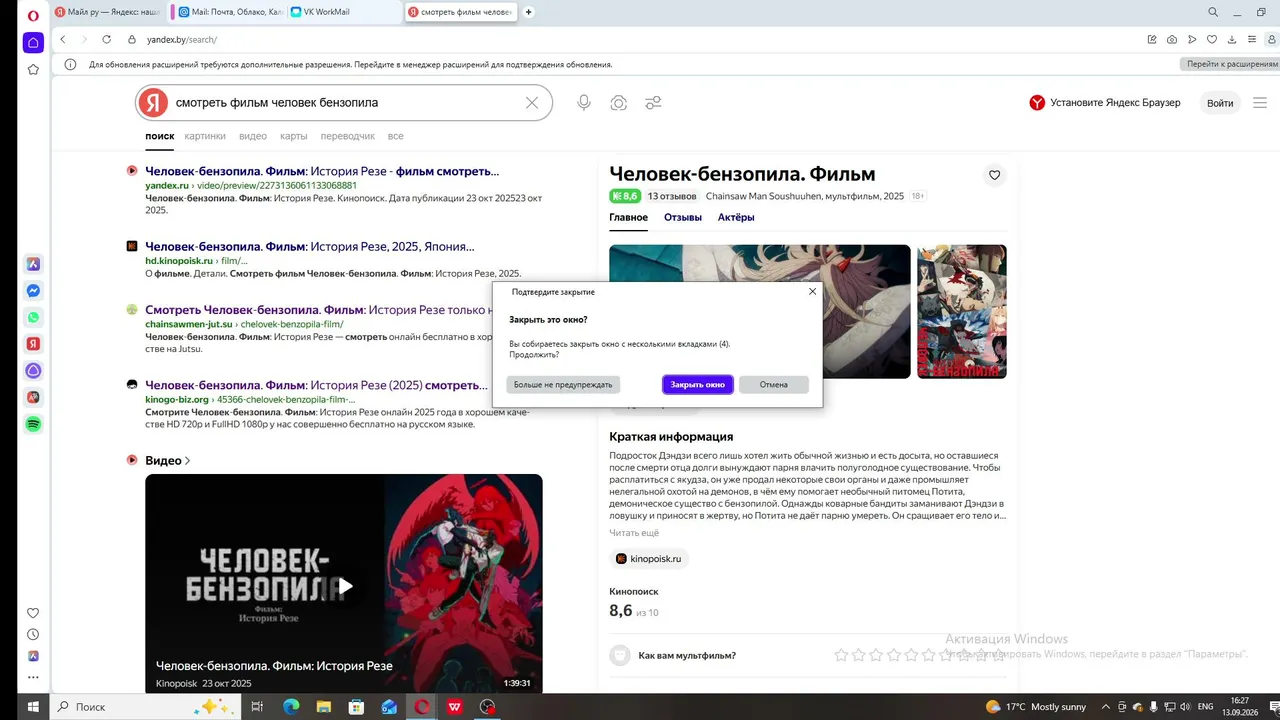The height and width of the screenshot is (720, 1280).
Task: Open the snapshot camera tool in the address bar
Action: (1172, 40)
